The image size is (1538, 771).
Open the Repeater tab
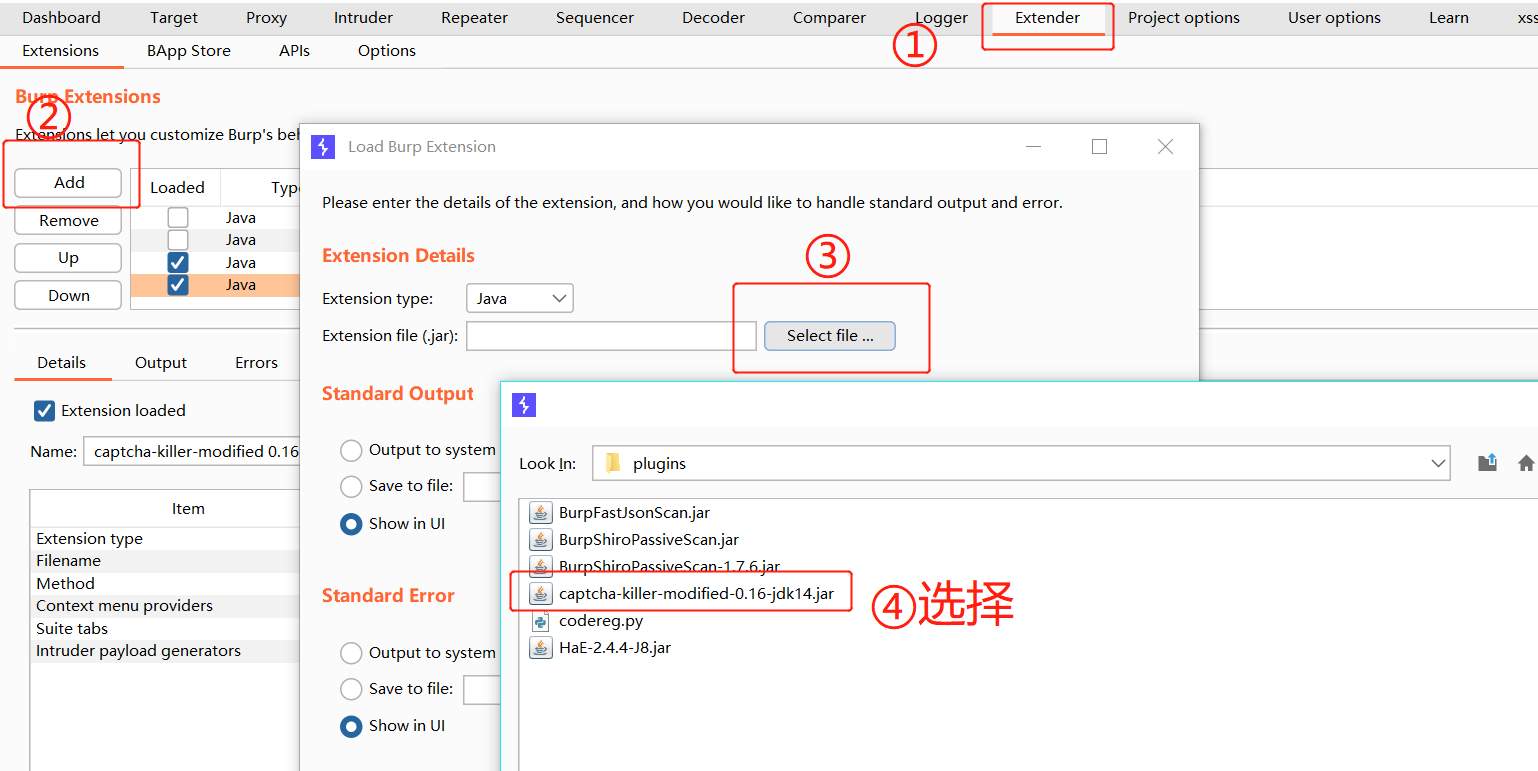[474, 18]
